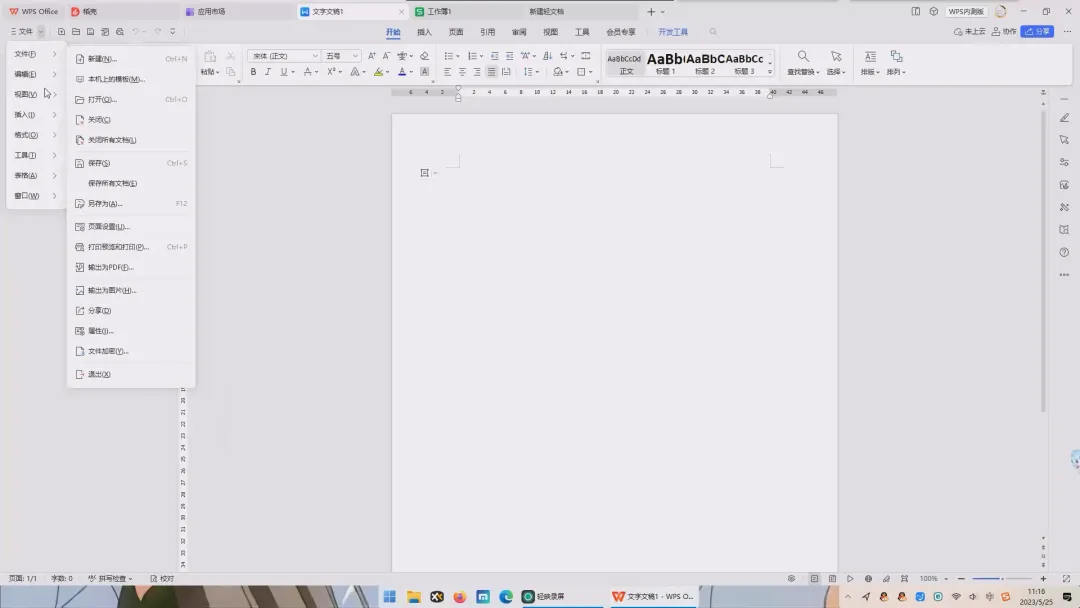Click the eraser clear formatting icon
Screen dimensions: 1080x608
(x=424, y=56)
